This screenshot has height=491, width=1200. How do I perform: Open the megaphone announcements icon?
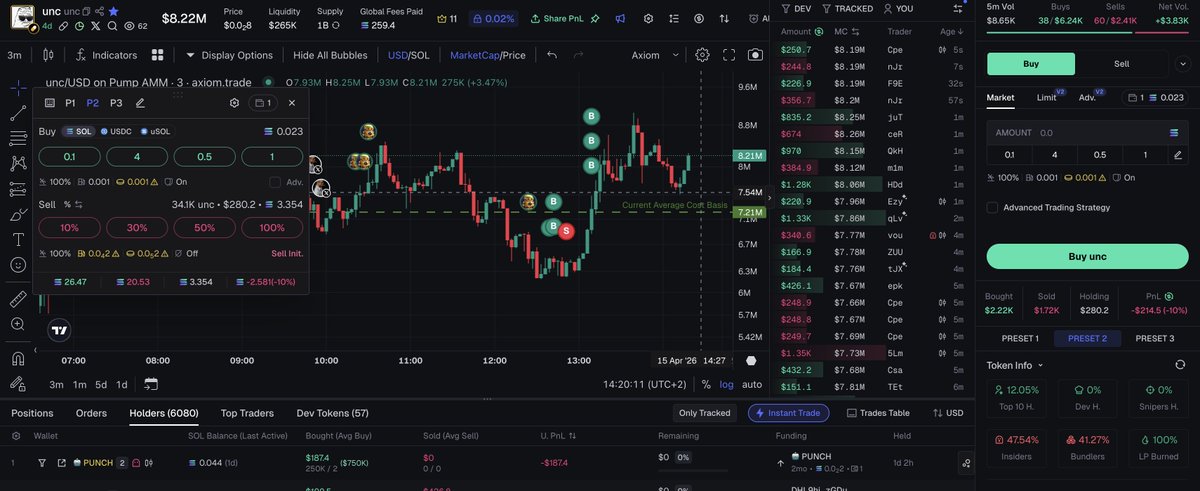click(x=620, y=18)
